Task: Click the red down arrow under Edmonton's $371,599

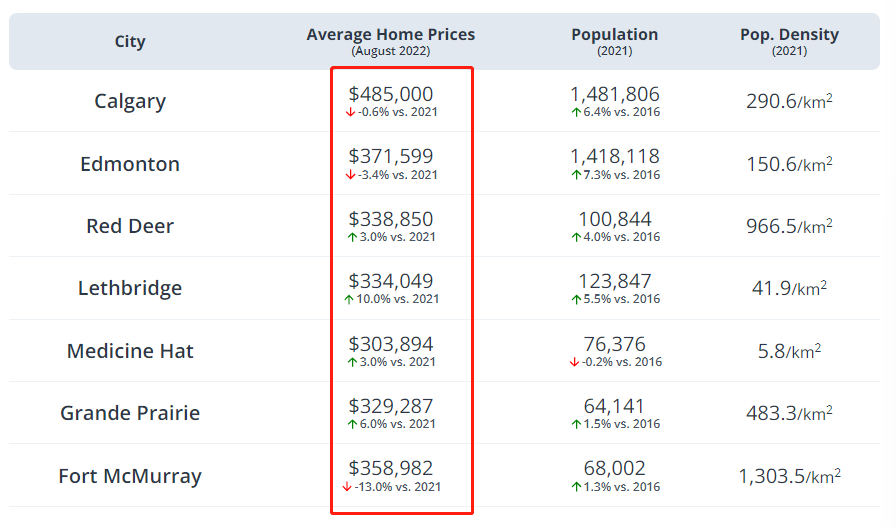Action: pos(350,175)
